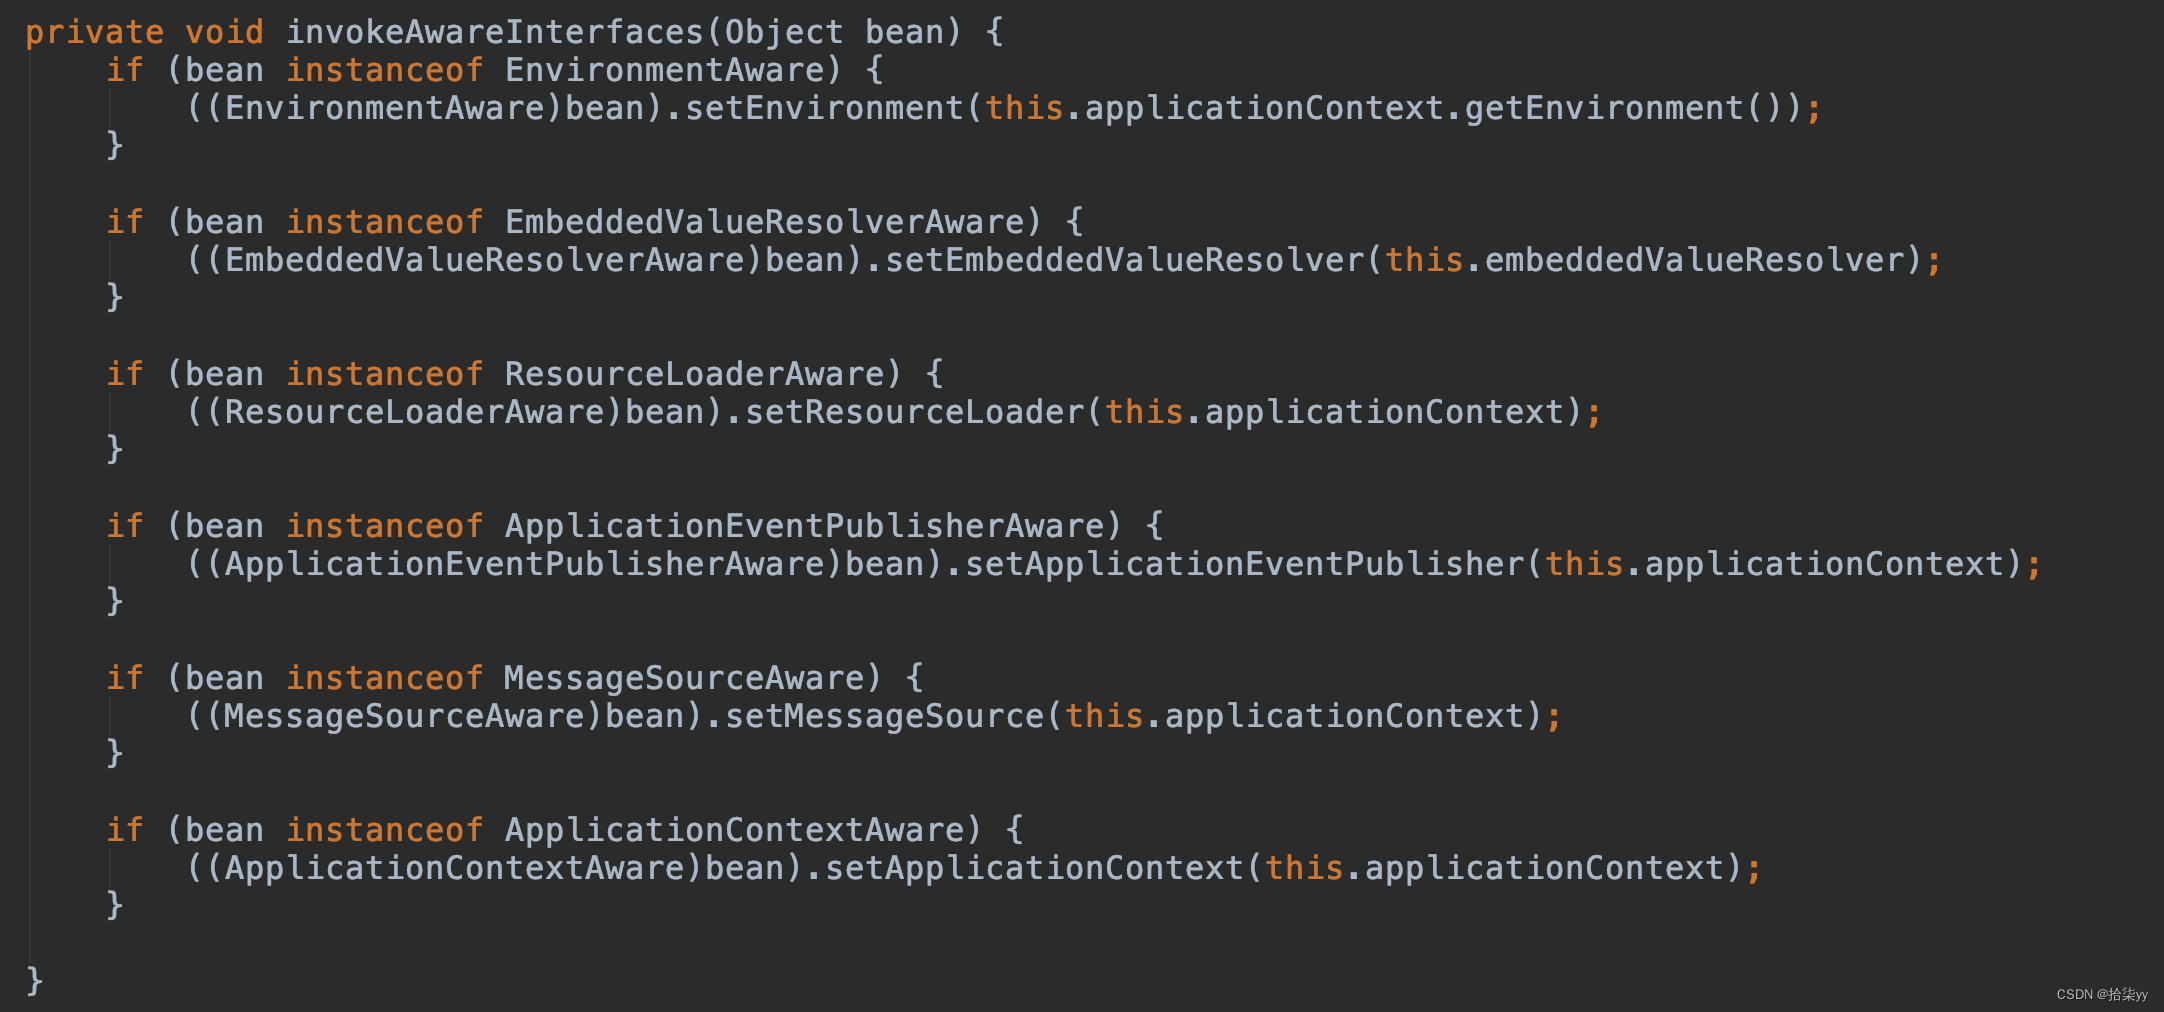
Task: Click applicationContext in setApplicationEventPublisher argument
Action: pyautogui.click(x=1825, y=564)
